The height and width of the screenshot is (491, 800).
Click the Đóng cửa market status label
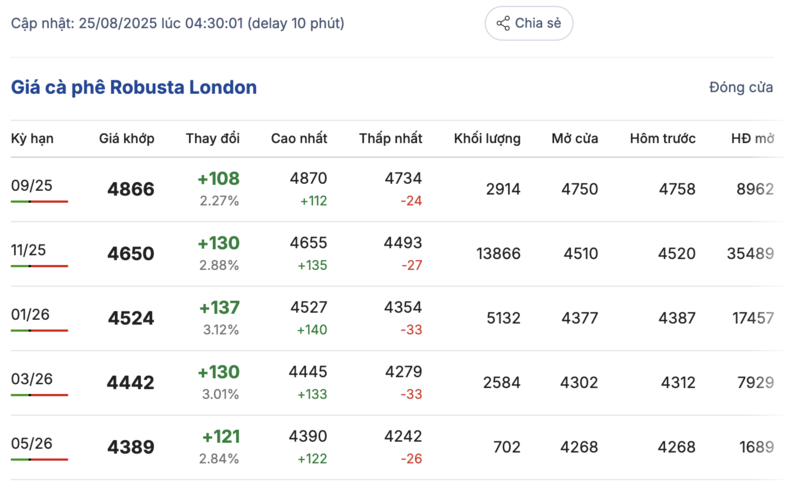741,87
